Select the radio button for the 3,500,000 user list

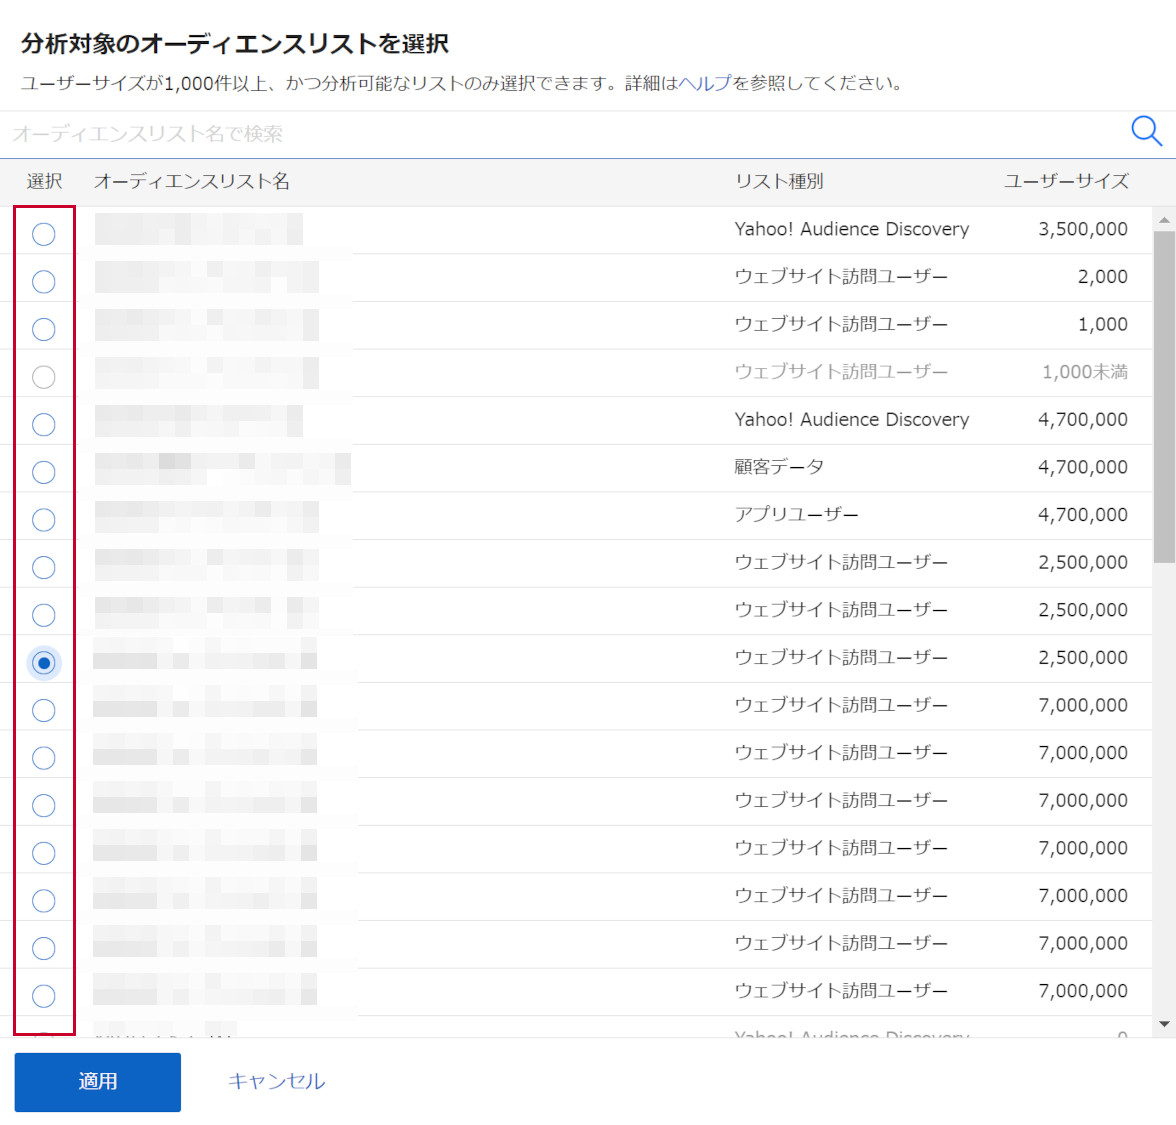(44, 234)
